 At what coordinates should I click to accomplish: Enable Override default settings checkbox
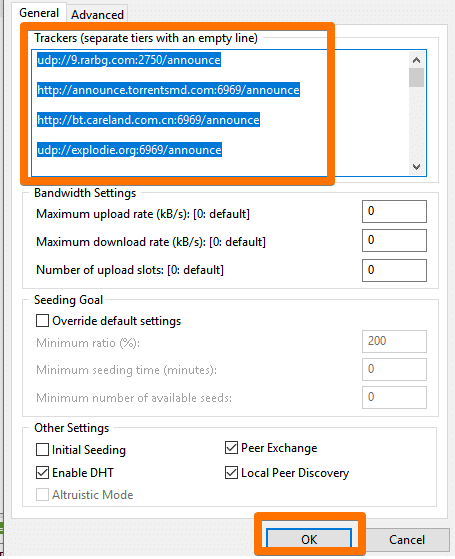point(42,320)
